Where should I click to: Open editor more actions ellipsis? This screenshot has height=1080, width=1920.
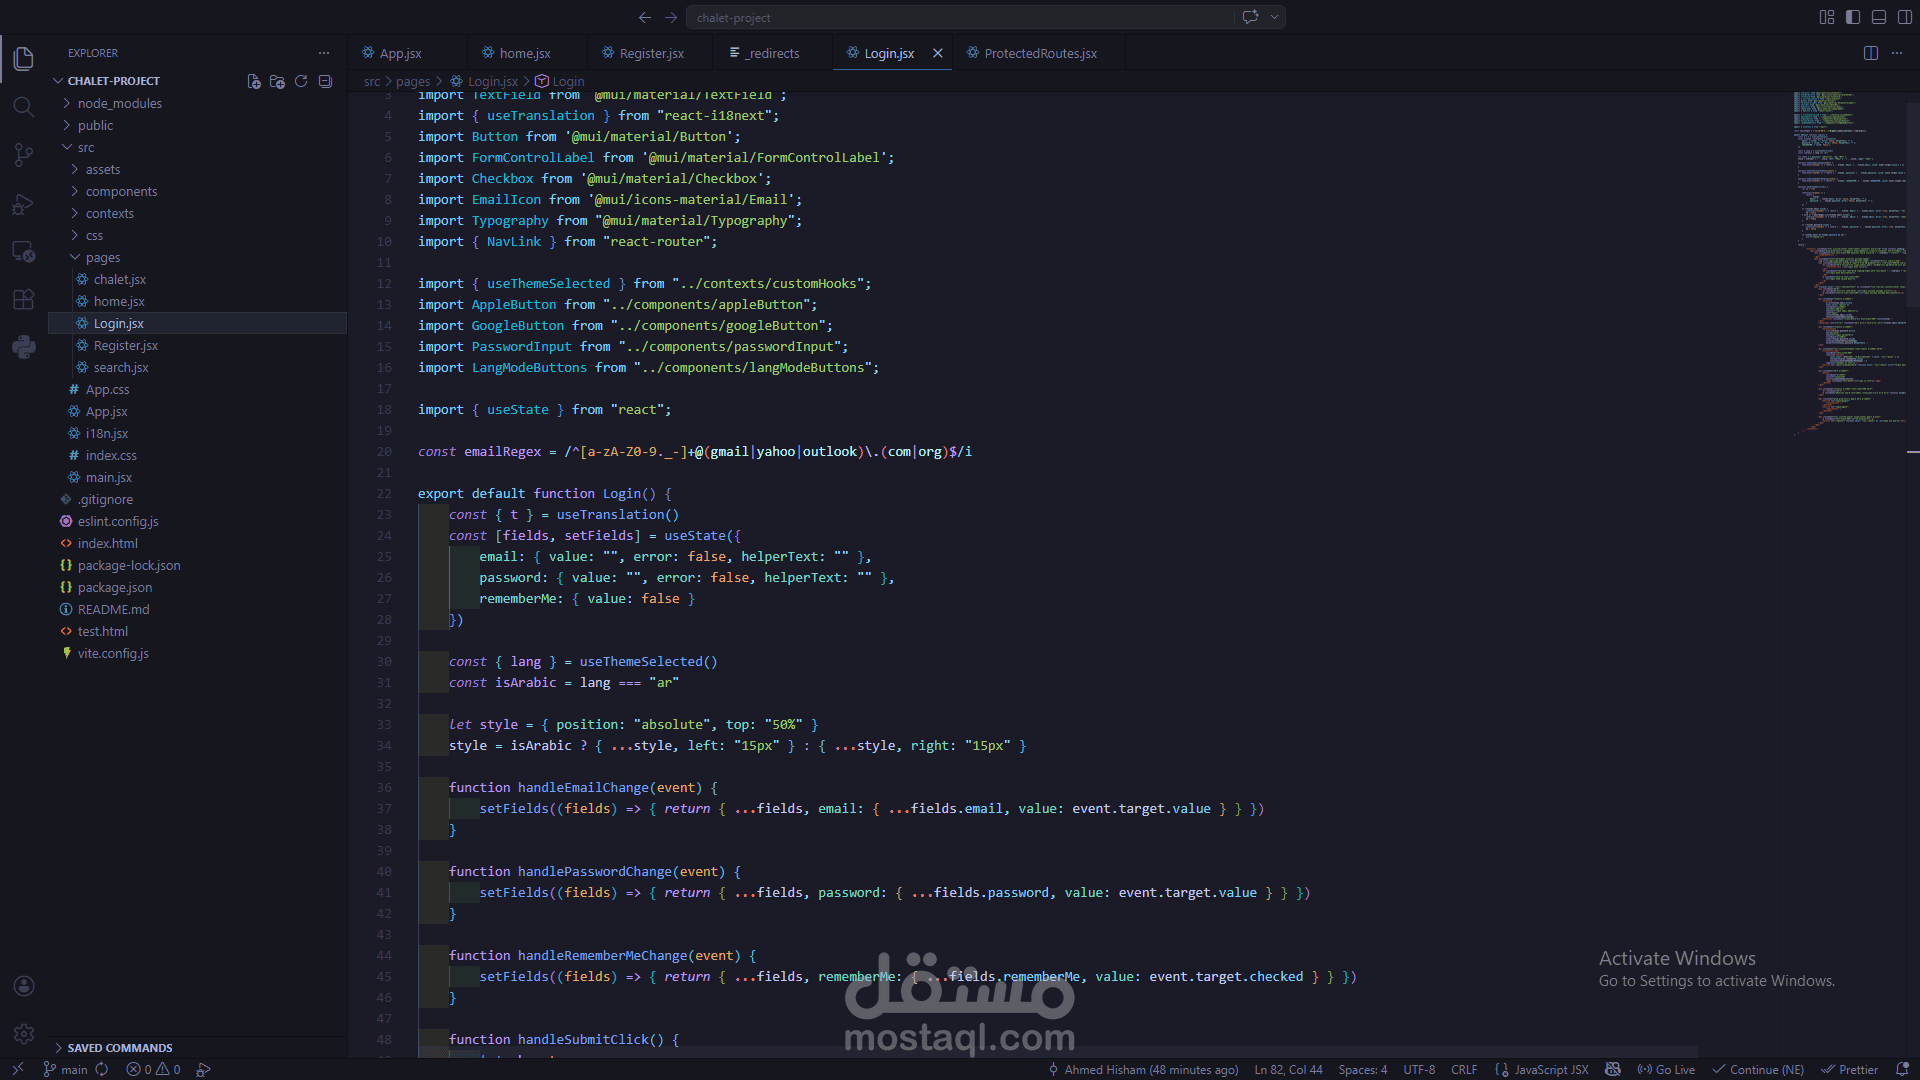click(x=1897, y=53)
